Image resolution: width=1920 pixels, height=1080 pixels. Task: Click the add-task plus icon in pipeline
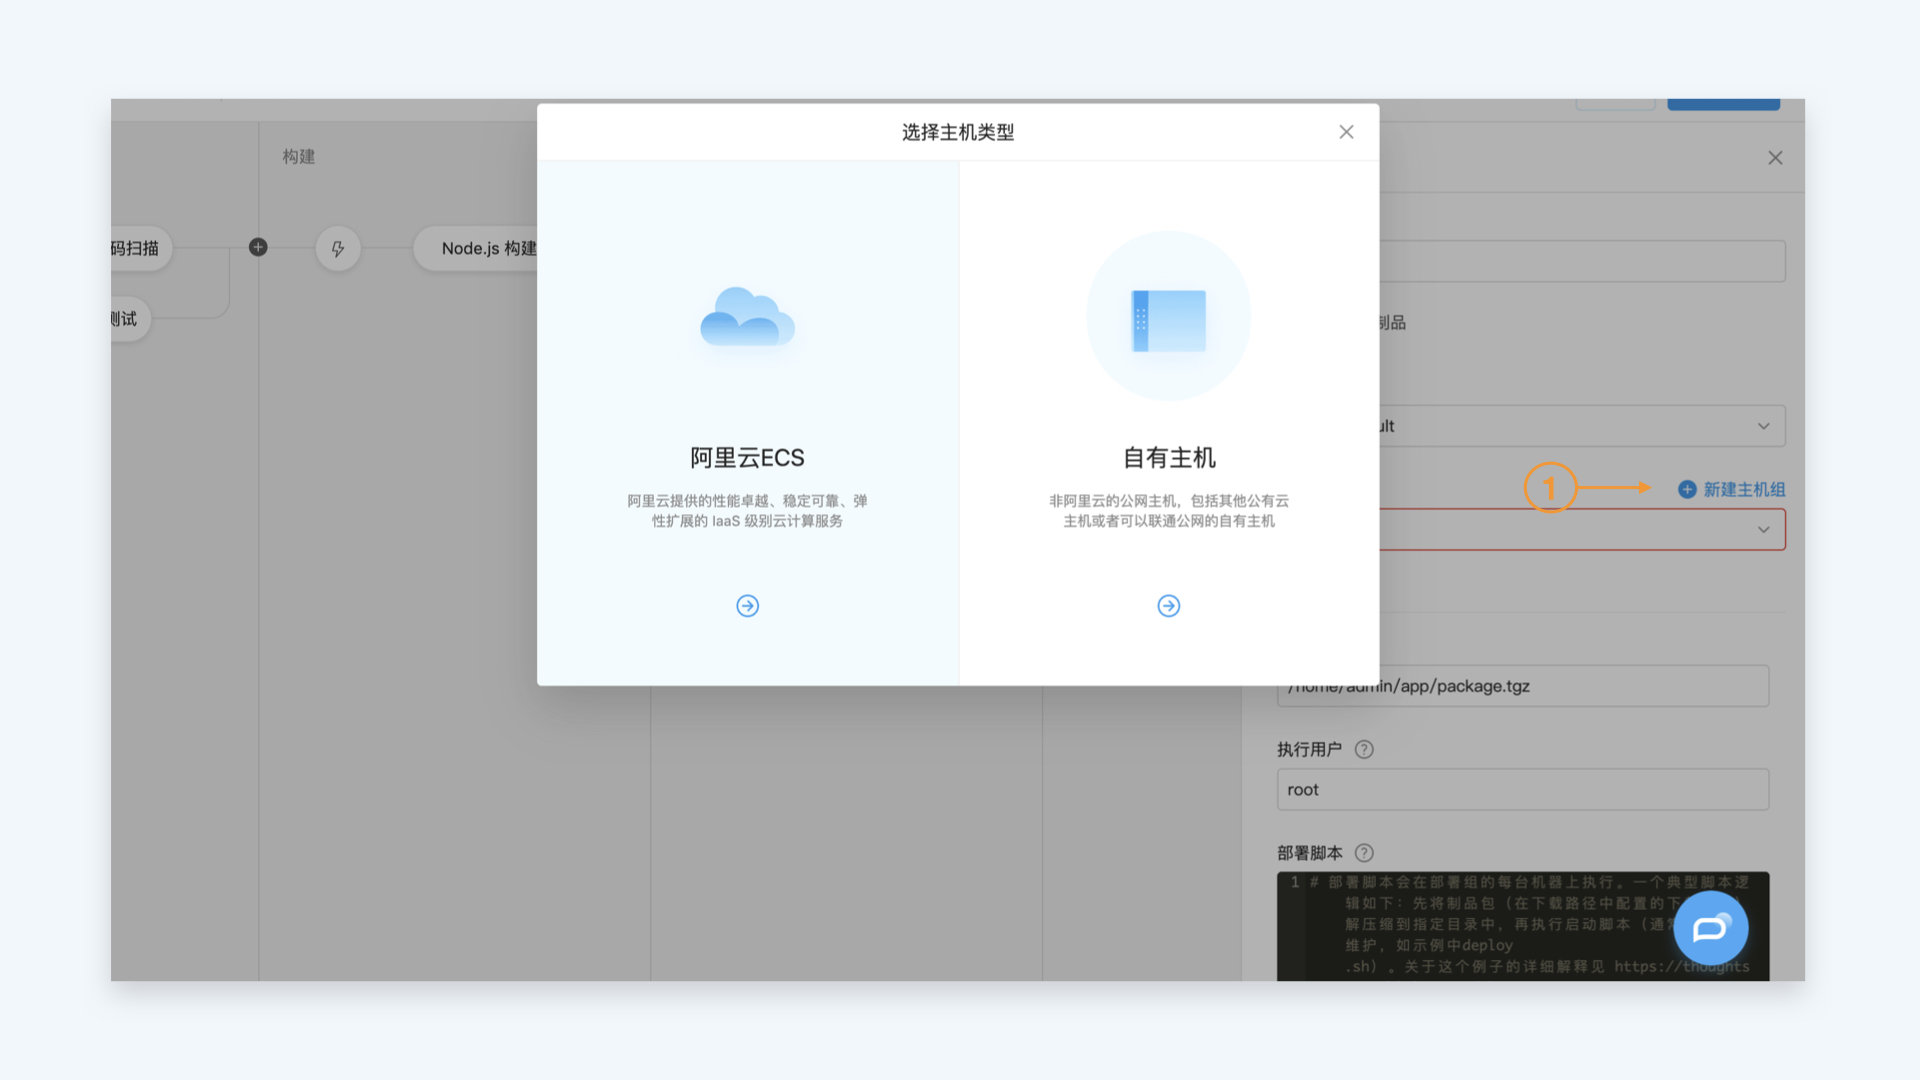[258, 247]
